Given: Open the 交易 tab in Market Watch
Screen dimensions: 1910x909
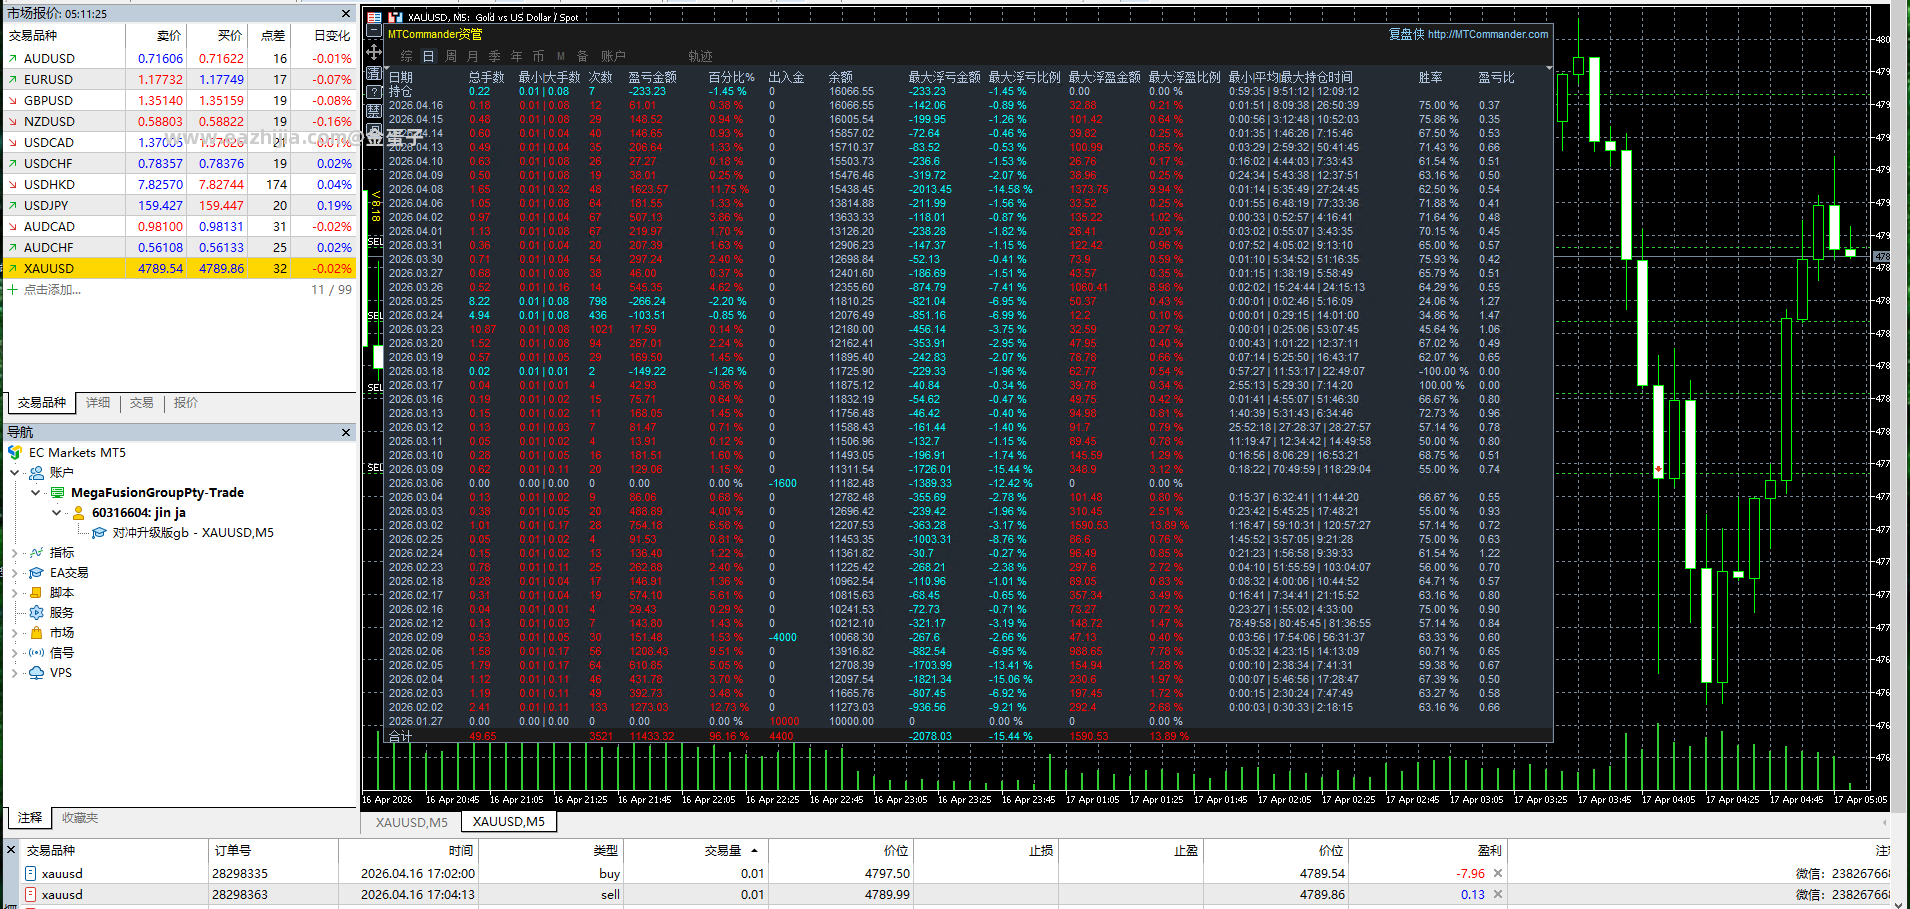Looking at the screenshot, I should [x=142, y=403].
